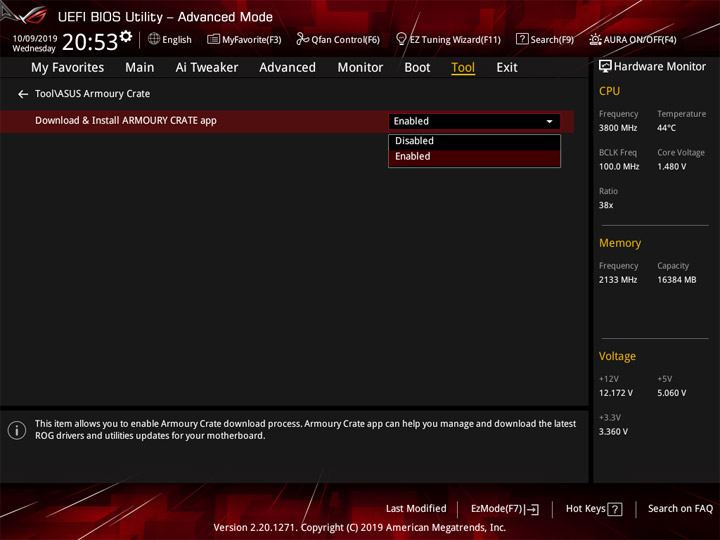Click the 10/09/2019 date text
The width and height of the screenshot is (720, 540).
click(35, 39)
